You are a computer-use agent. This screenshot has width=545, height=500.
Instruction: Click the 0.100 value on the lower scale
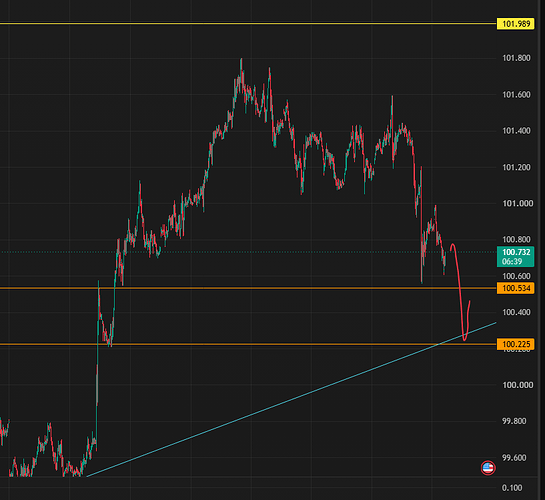(512, 488)
